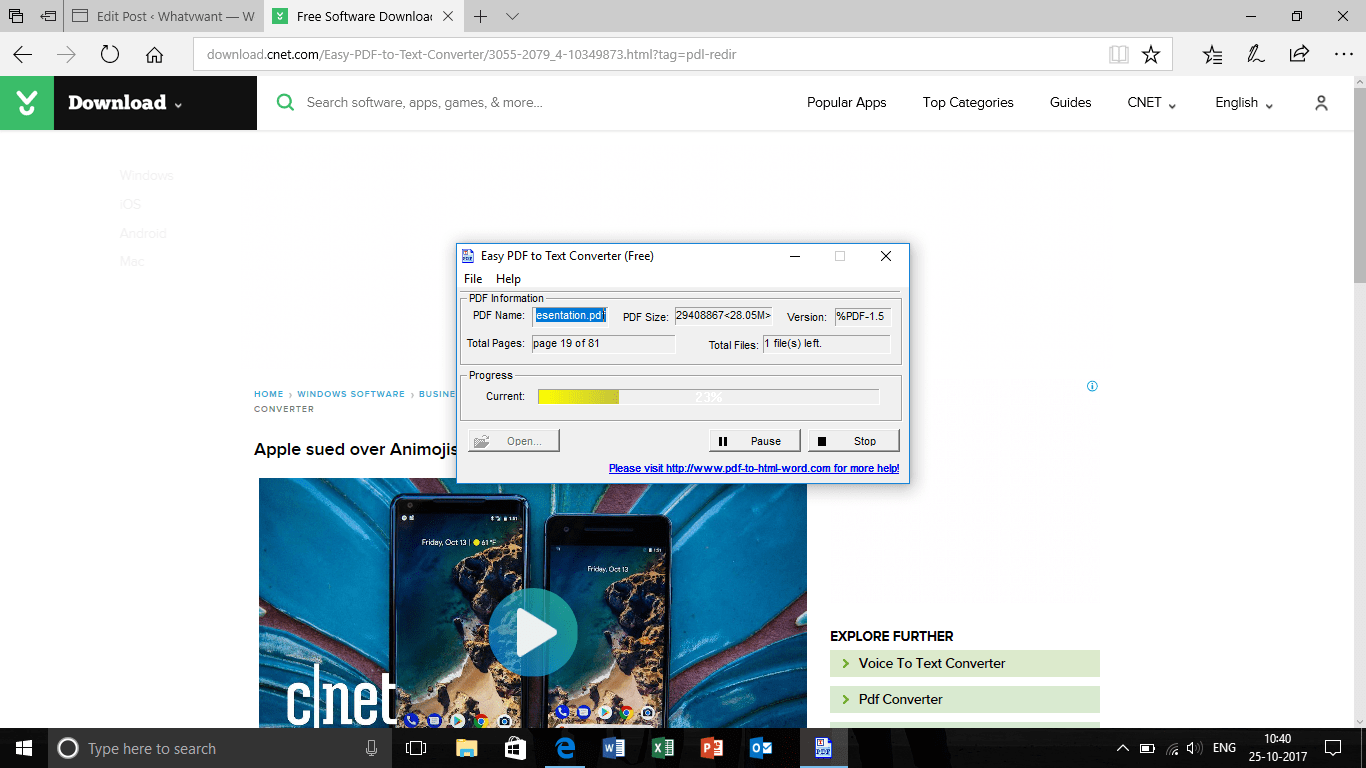Open the Apple sued over Animojis headline

coord(356,449)
